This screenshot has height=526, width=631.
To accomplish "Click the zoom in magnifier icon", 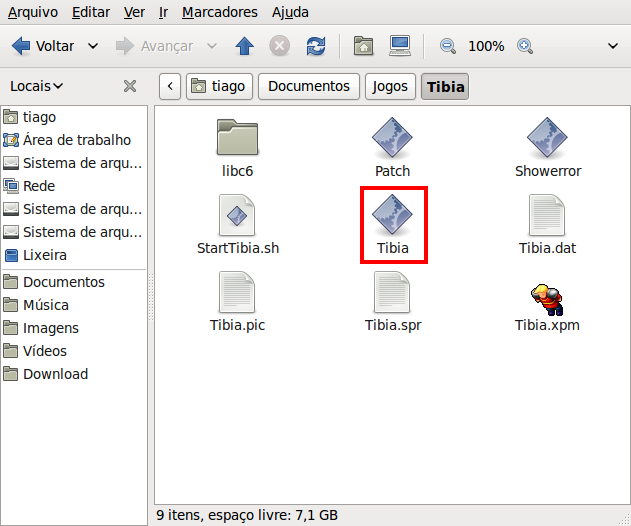I will tap(524, 46).
